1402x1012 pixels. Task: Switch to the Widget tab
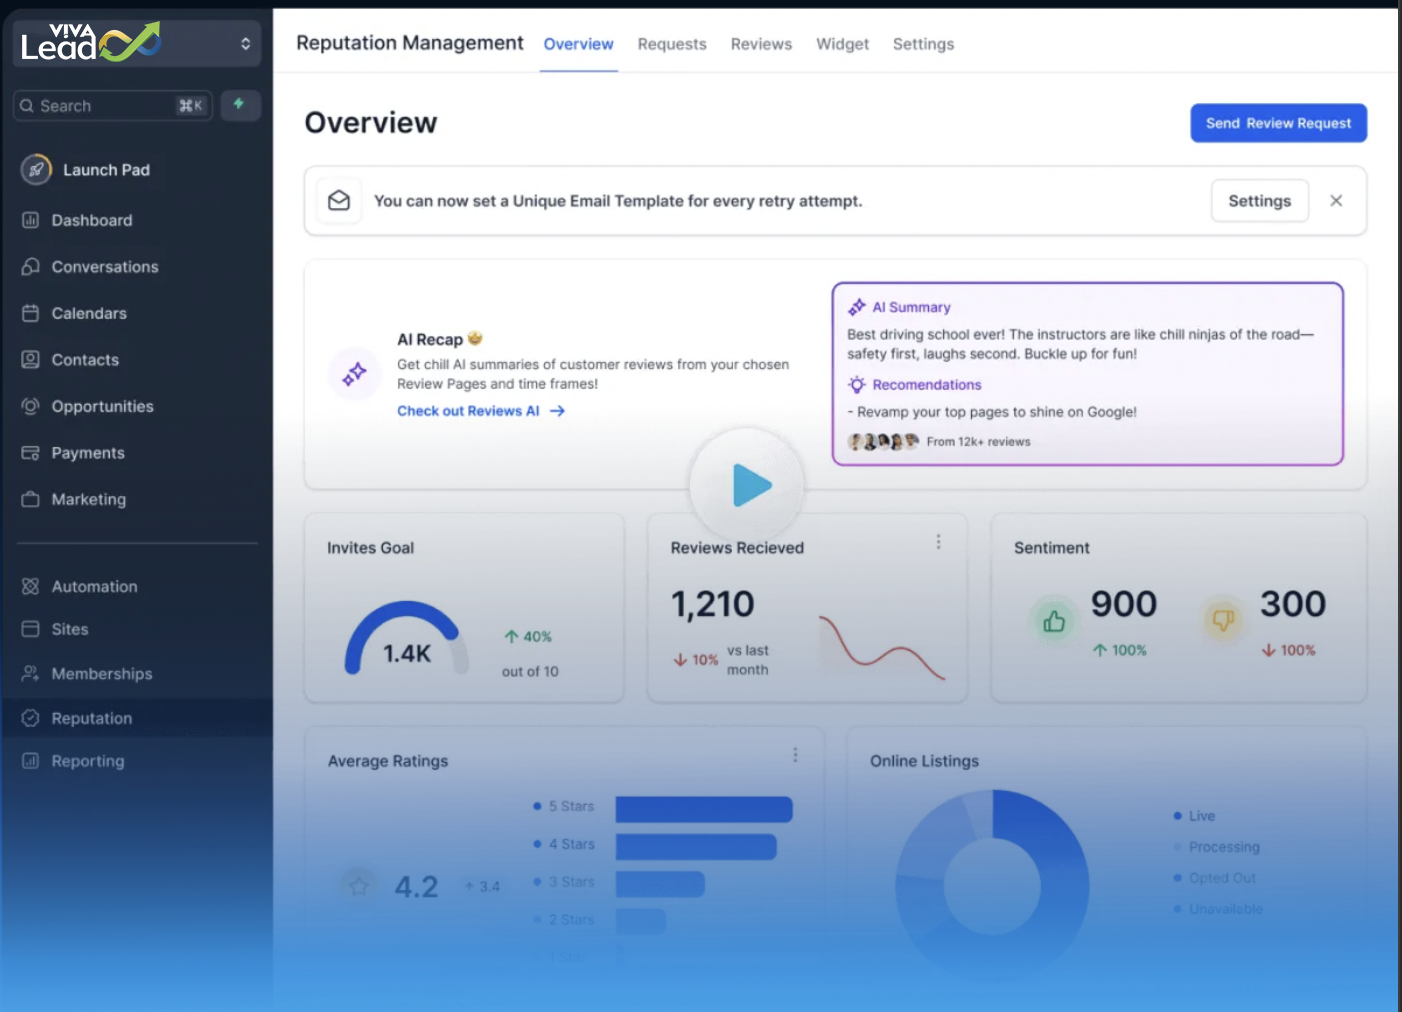[x=842, y=44]
